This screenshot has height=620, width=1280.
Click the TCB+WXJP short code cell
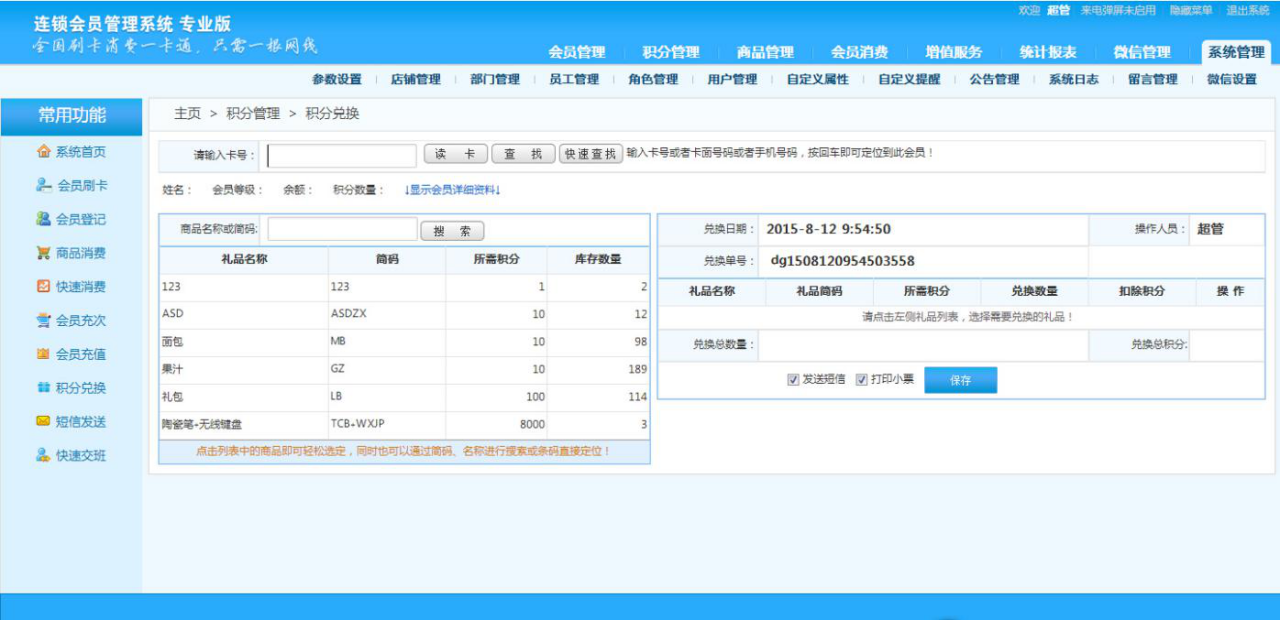click(x=387, y=425)
